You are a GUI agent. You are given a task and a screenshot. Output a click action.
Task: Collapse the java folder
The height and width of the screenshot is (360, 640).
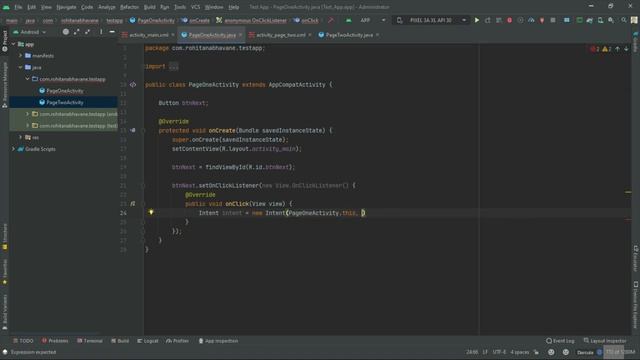20,67
